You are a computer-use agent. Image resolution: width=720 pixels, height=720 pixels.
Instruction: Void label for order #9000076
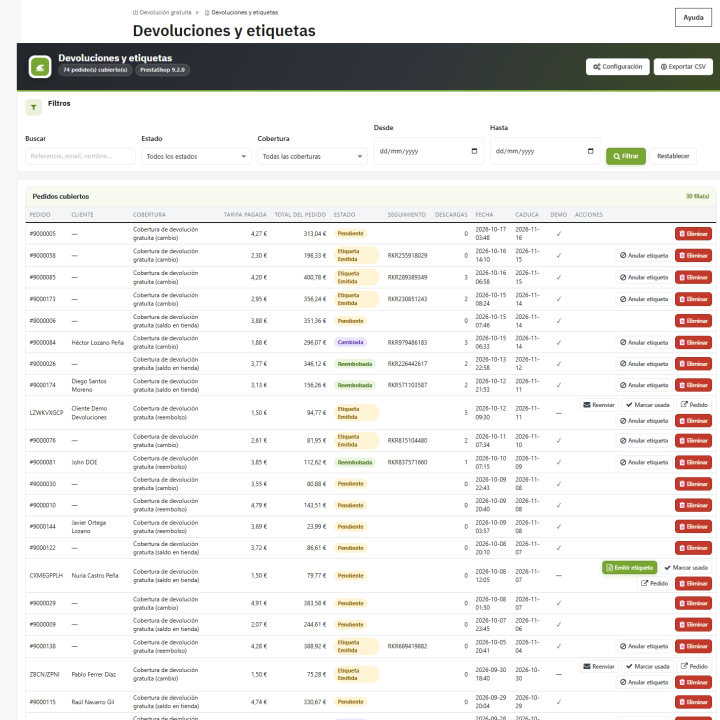click(x=644, y=440)
